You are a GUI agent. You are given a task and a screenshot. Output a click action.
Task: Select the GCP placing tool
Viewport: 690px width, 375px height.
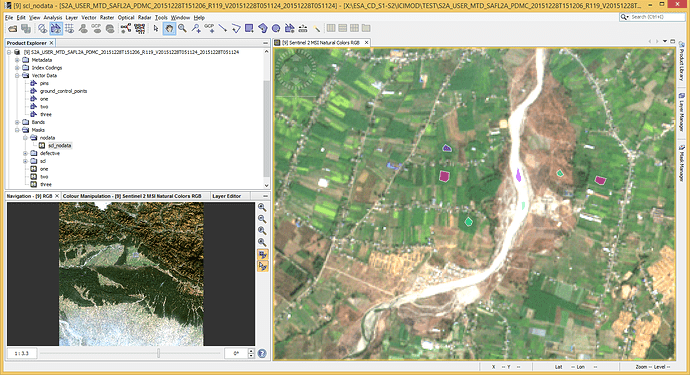coord(209,29)
